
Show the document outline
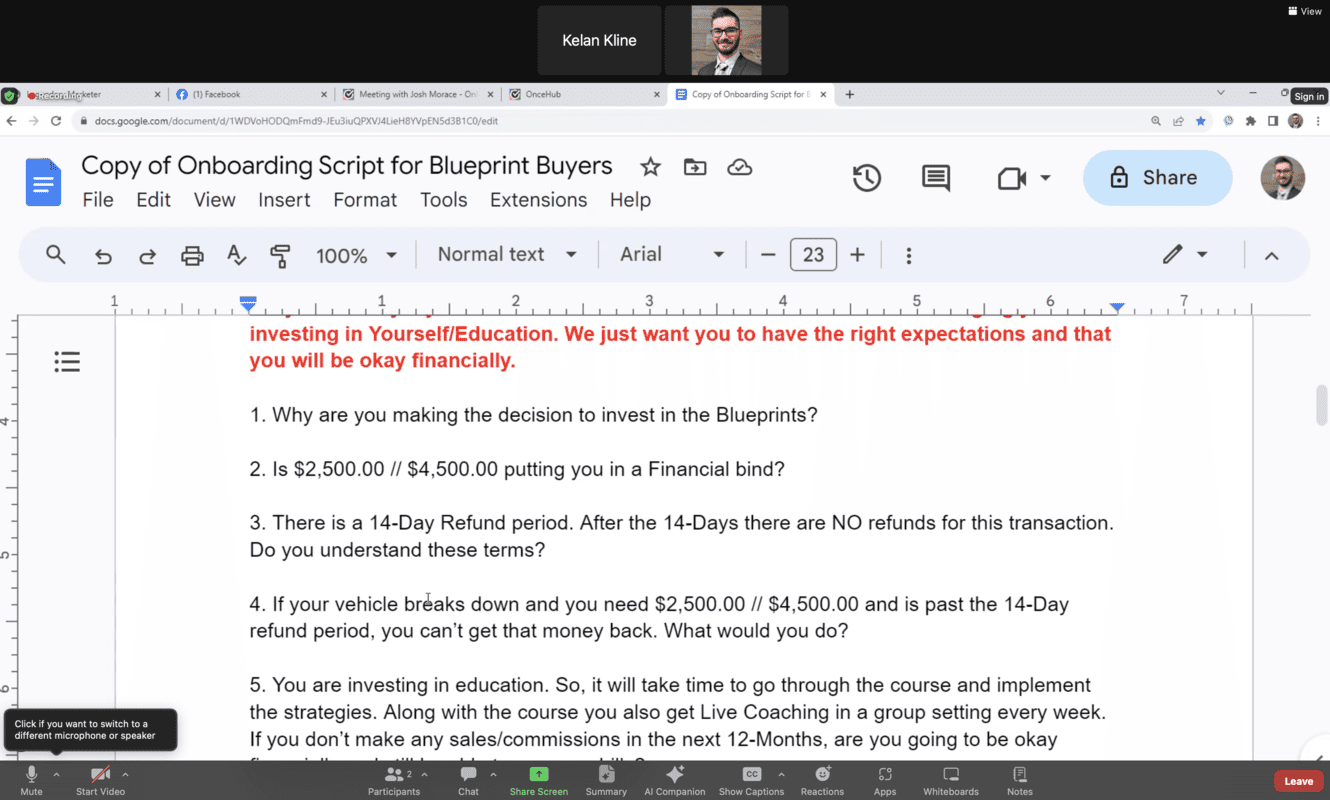(x=67, y=361)
